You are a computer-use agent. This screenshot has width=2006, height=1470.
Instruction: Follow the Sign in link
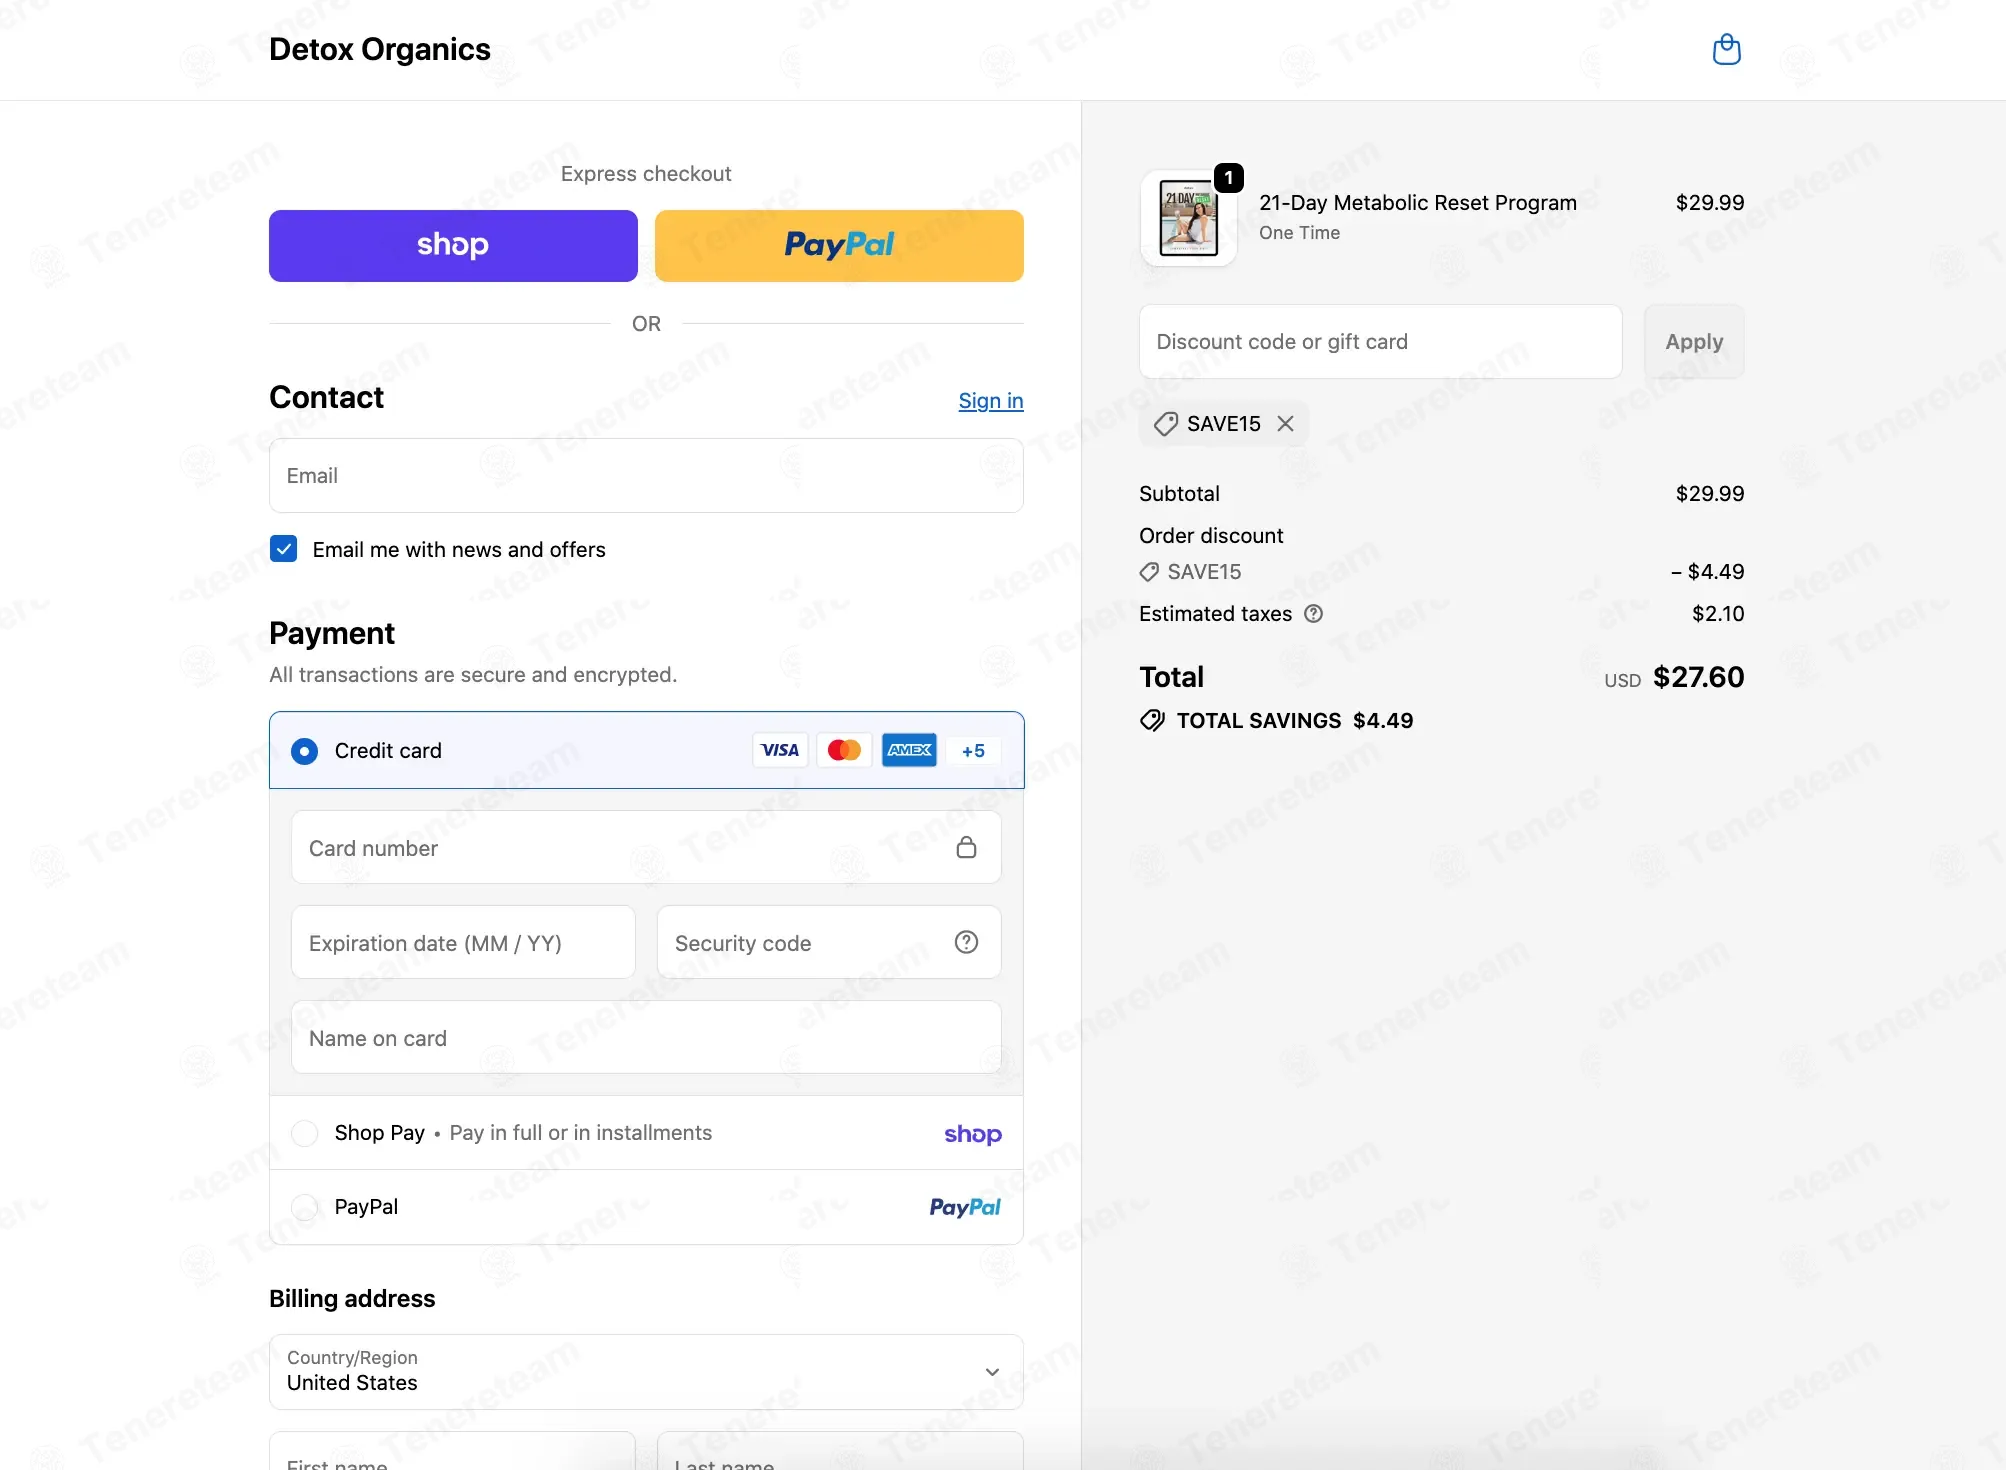pos(991,401)
